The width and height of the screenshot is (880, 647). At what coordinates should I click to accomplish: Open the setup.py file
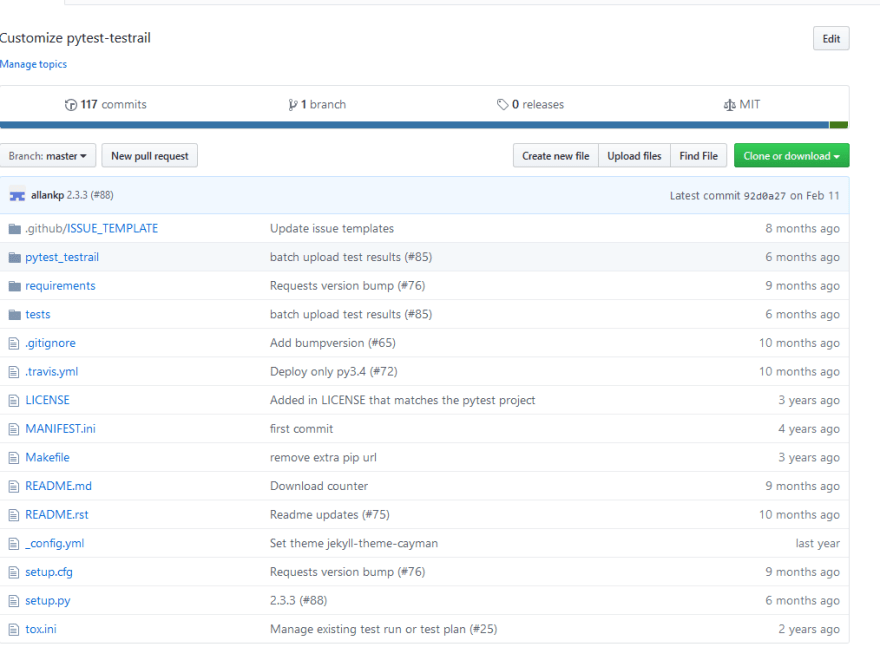(48, 600)
